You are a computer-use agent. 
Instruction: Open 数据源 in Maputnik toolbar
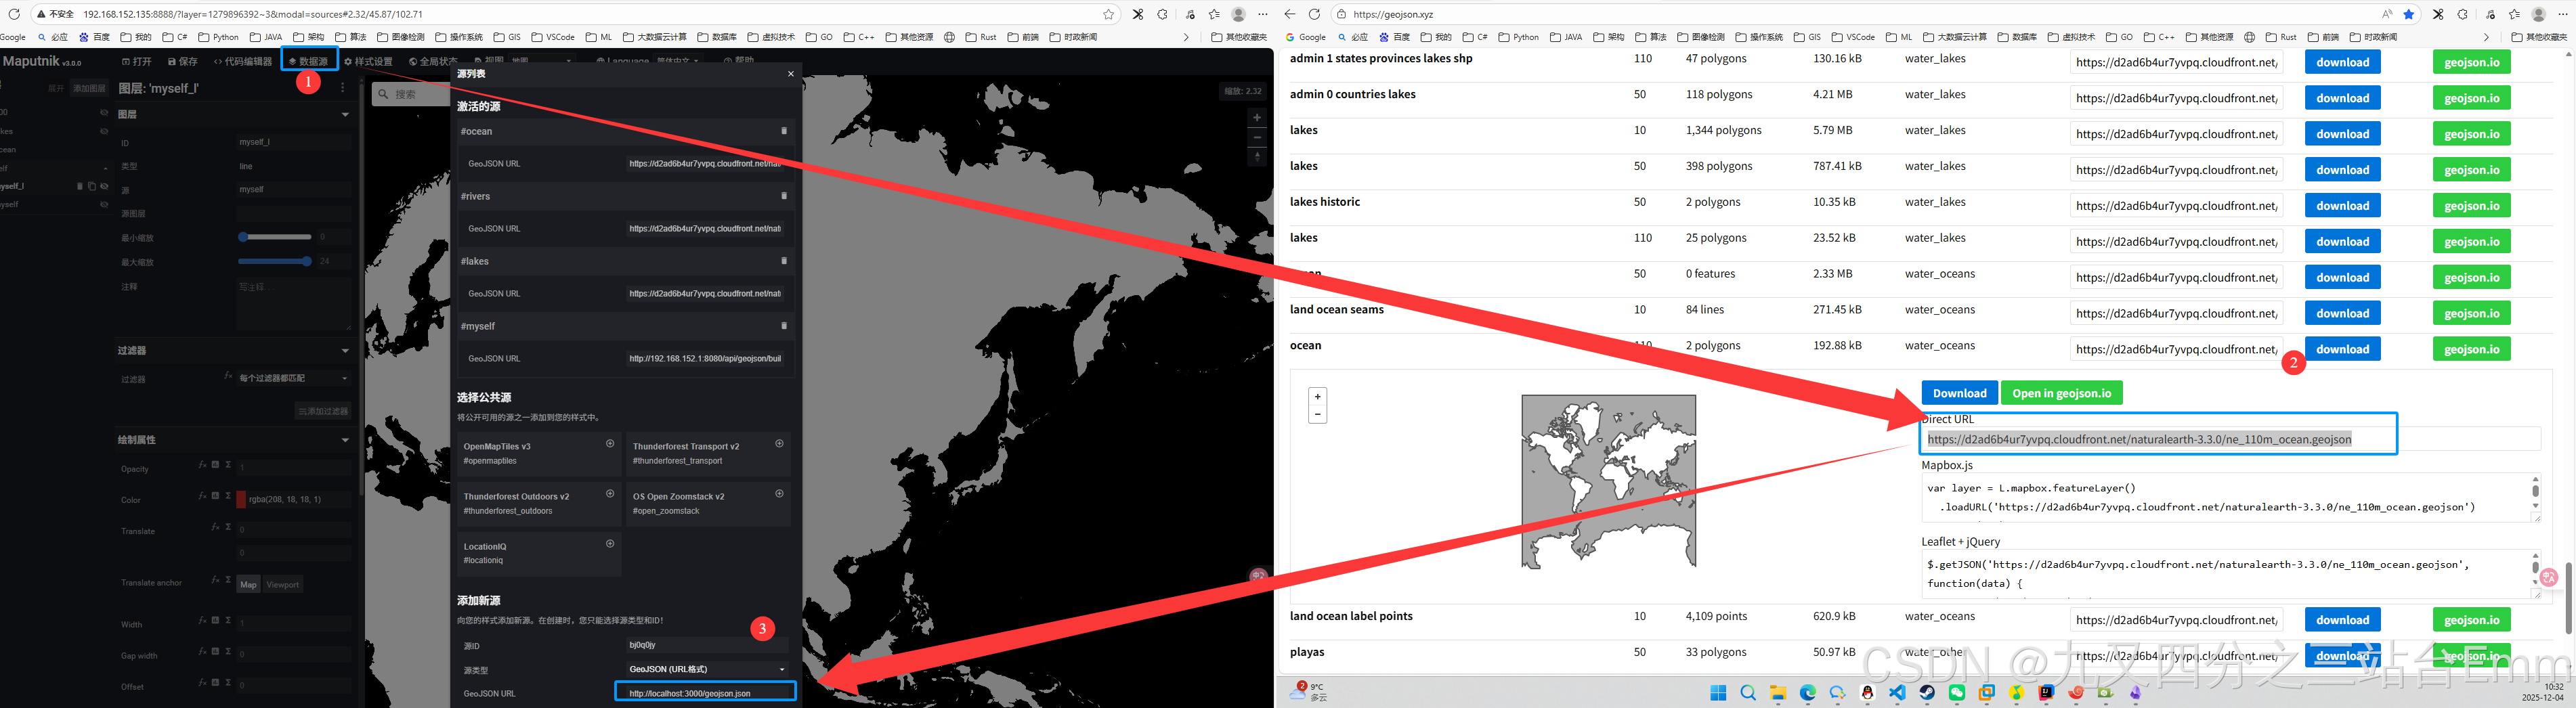click(309, 61)
